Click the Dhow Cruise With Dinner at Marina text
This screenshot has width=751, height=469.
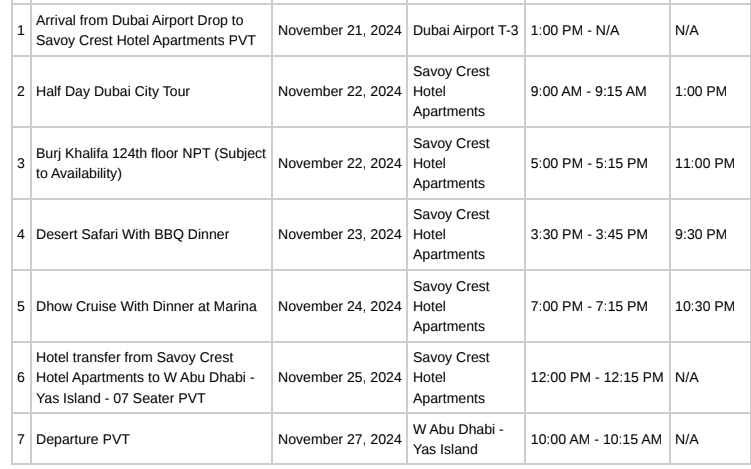click(x=146, y=307)
